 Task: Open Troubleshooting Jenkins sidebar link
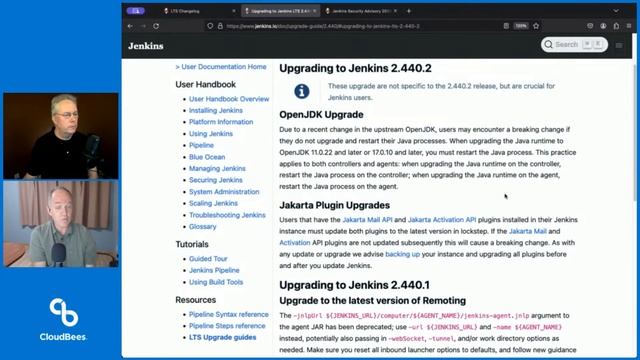(x=227, y=215)
